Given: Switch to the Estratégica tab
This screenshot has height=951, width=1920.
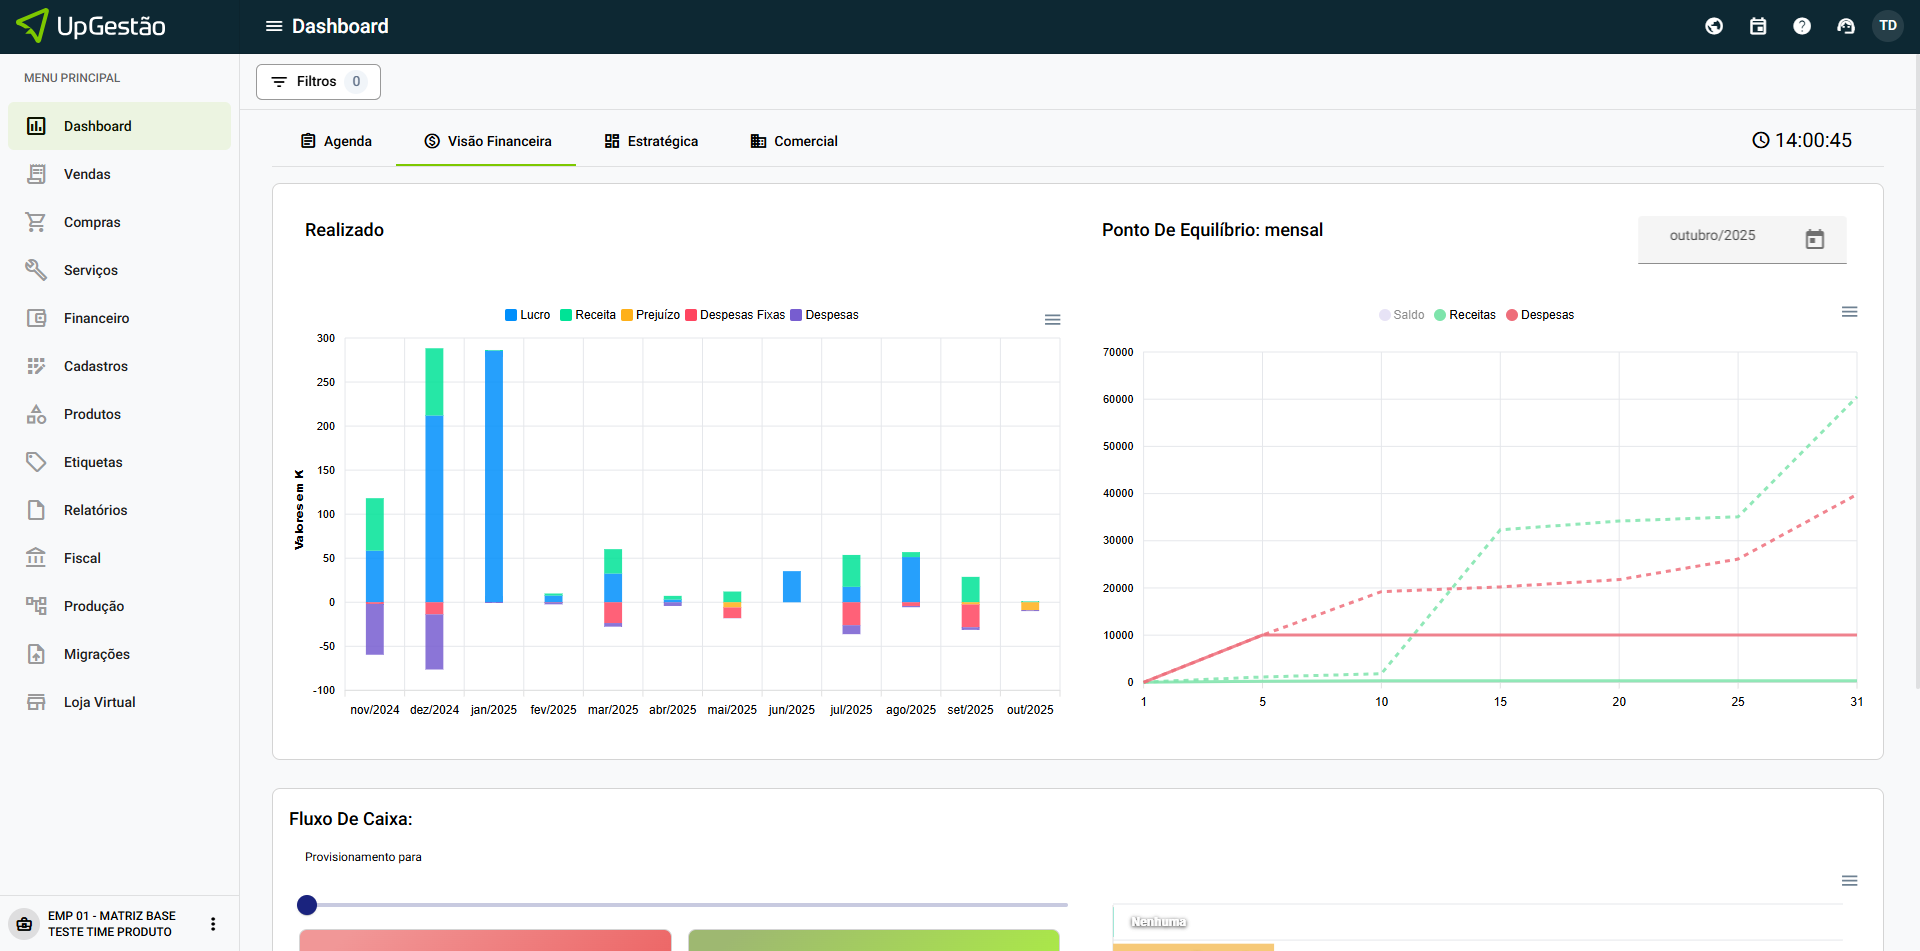Looking at the screenshot, I should (x=651, y=141).
